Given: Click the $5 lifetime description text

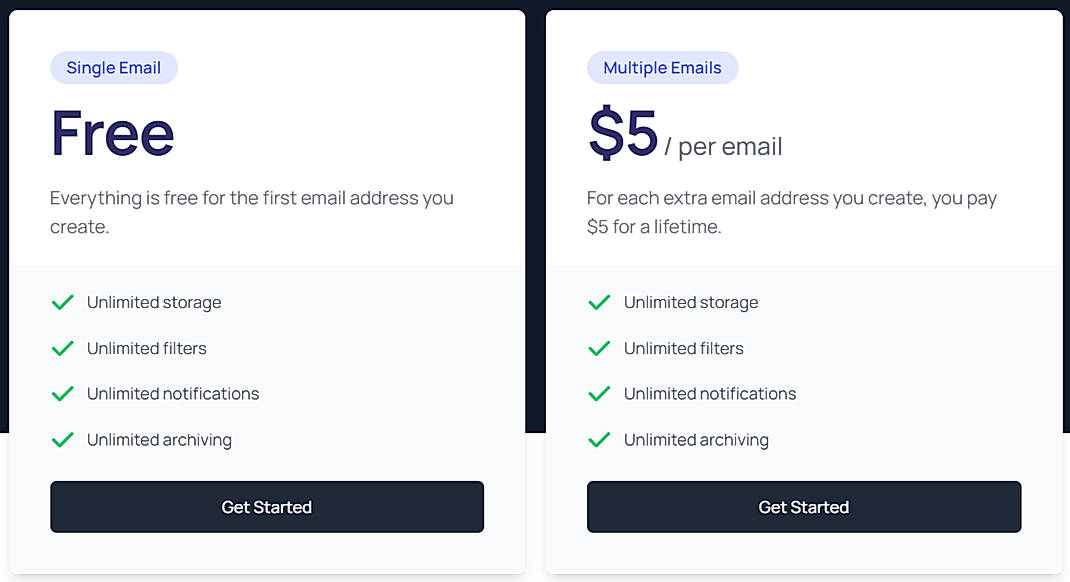Looking at the screenshot, I should coord(792,212).
